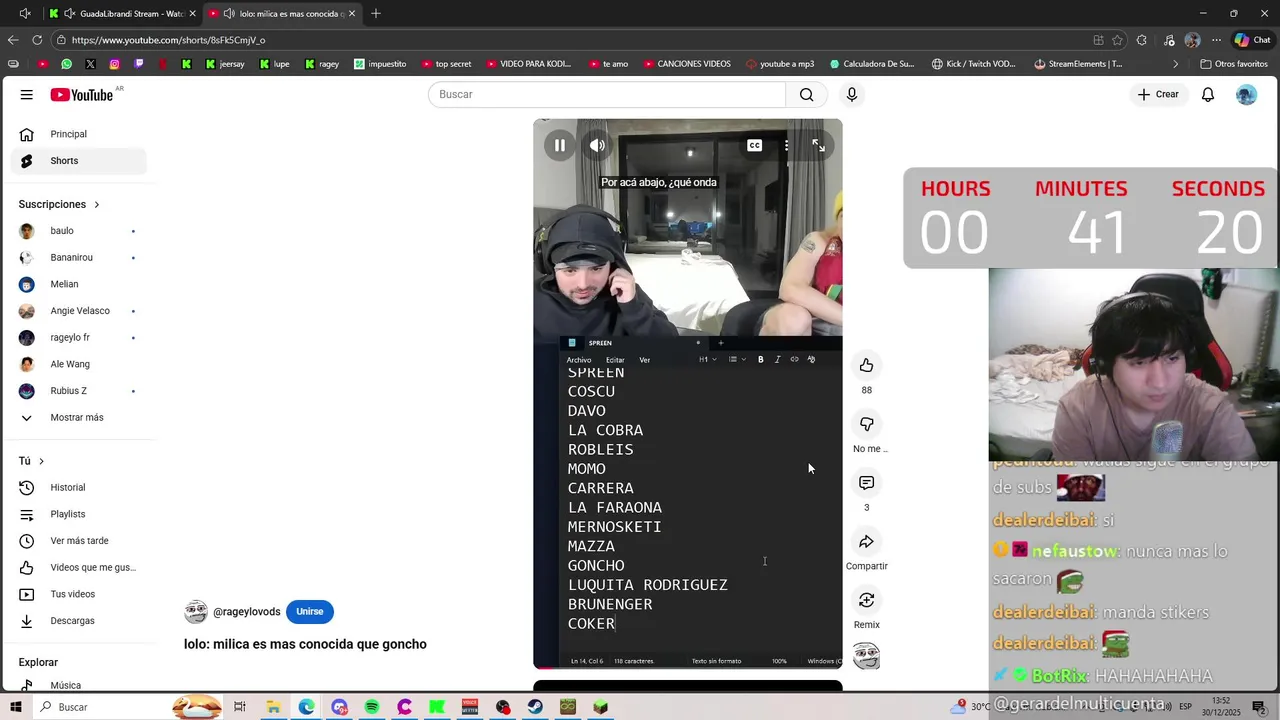
Task: Open Ver más tarde list
Action: (x=78, y=541)
